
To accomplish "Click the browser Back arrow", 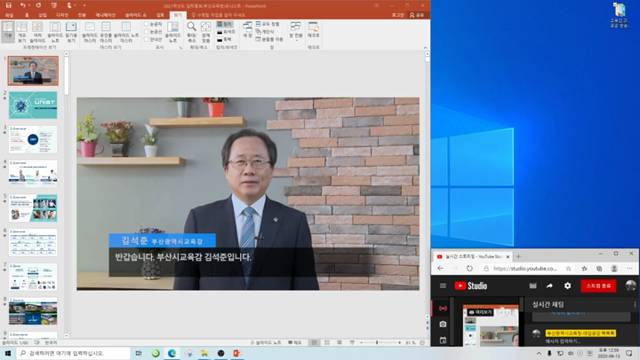I will point(440,269).
